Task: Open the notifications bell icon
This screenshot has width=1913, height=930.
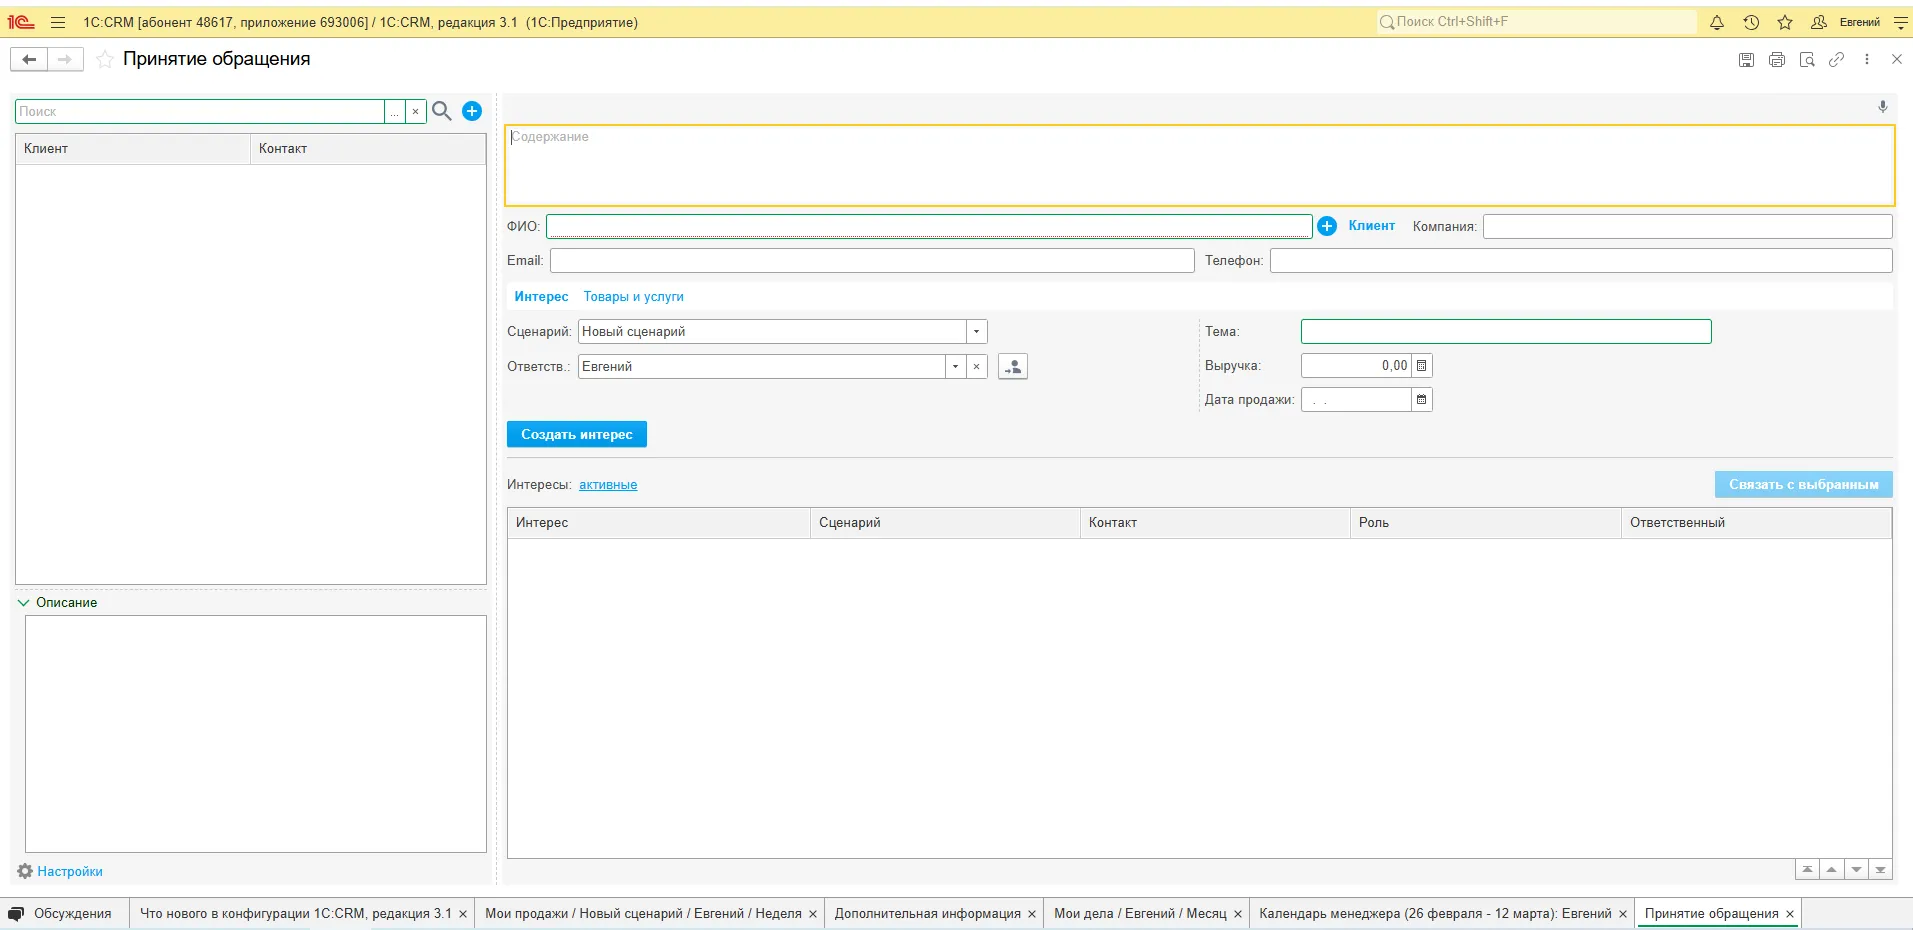Action: 1717,22
